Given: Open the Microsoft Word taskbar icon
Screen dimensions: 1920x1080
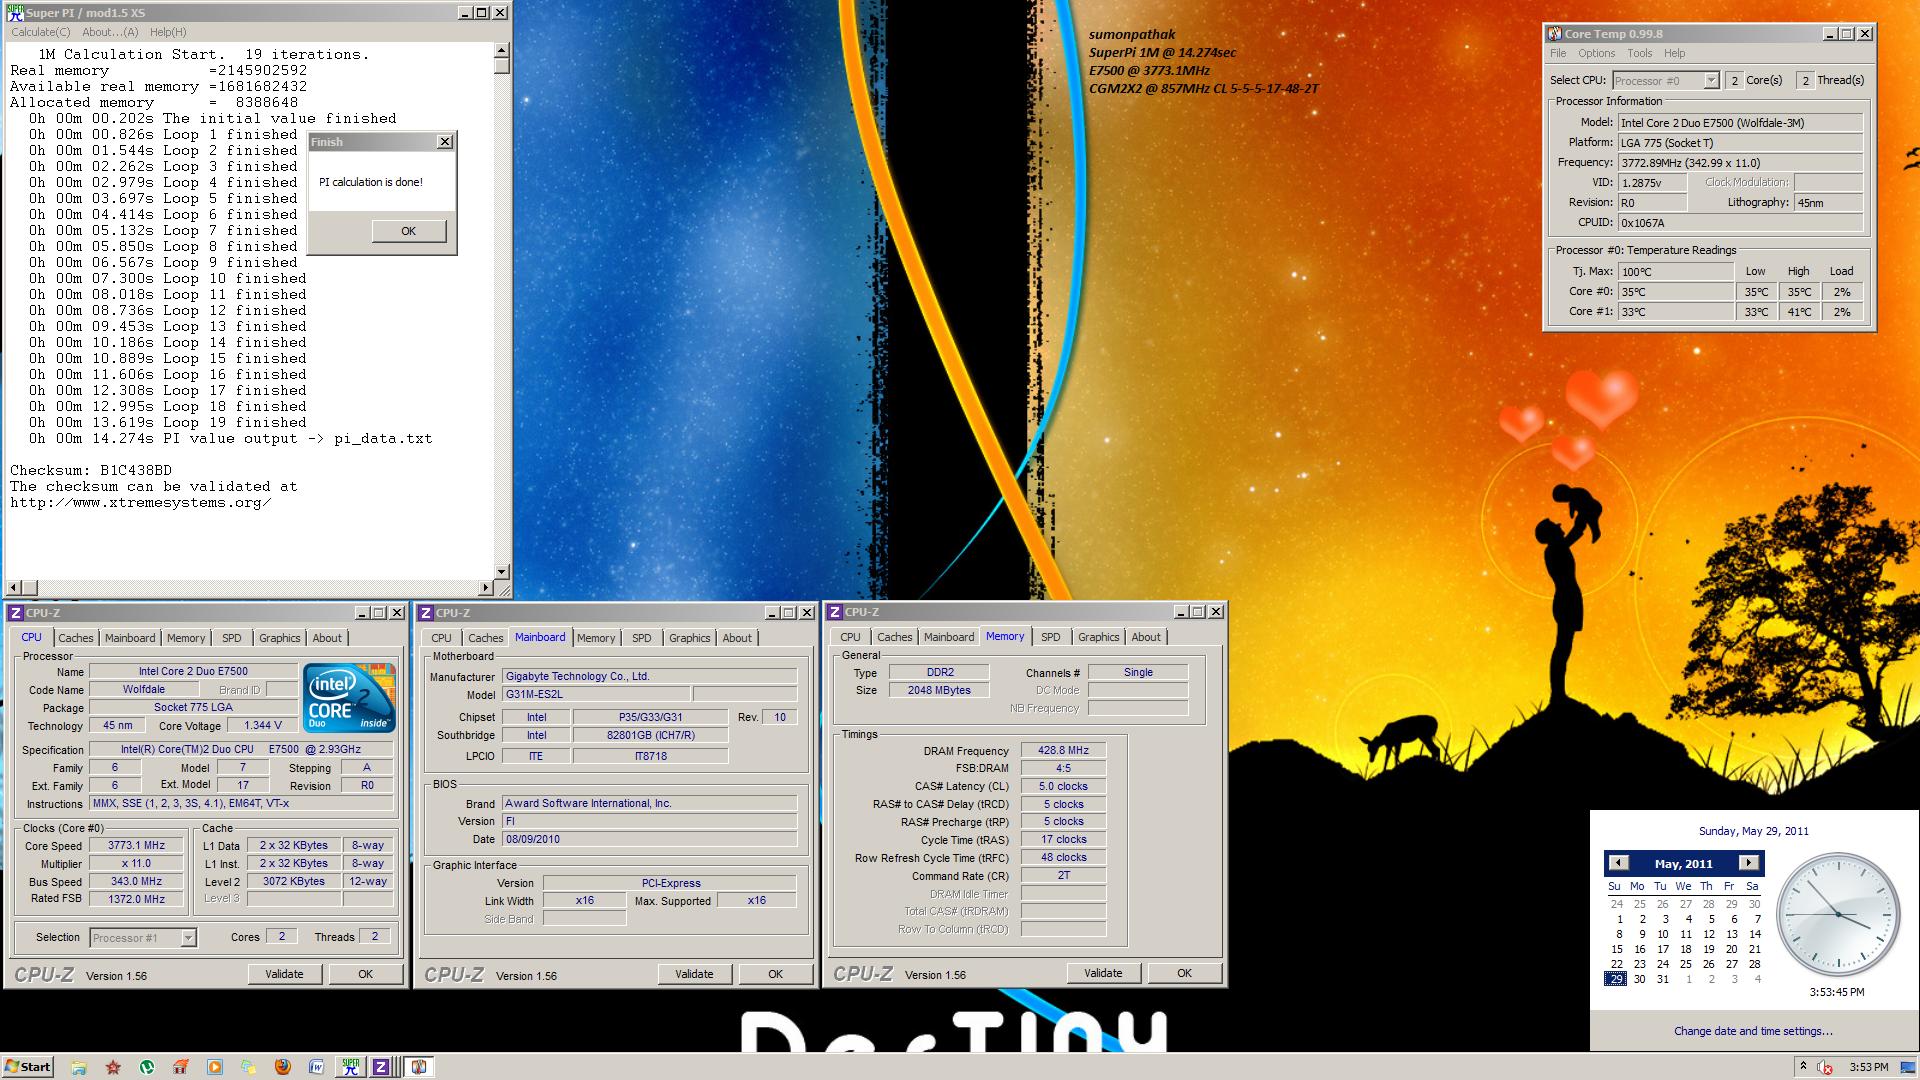Looking at the screenshot, I should pos(316,1067).
